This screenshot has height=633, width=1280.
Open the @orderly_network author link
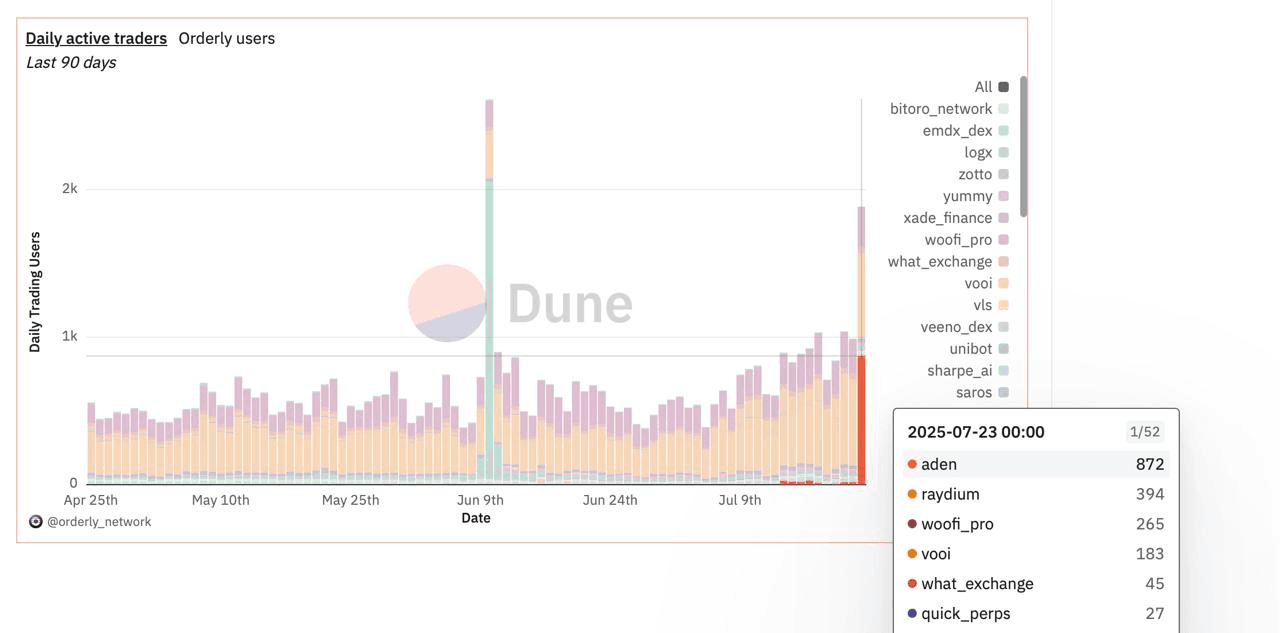coord(99,521)
